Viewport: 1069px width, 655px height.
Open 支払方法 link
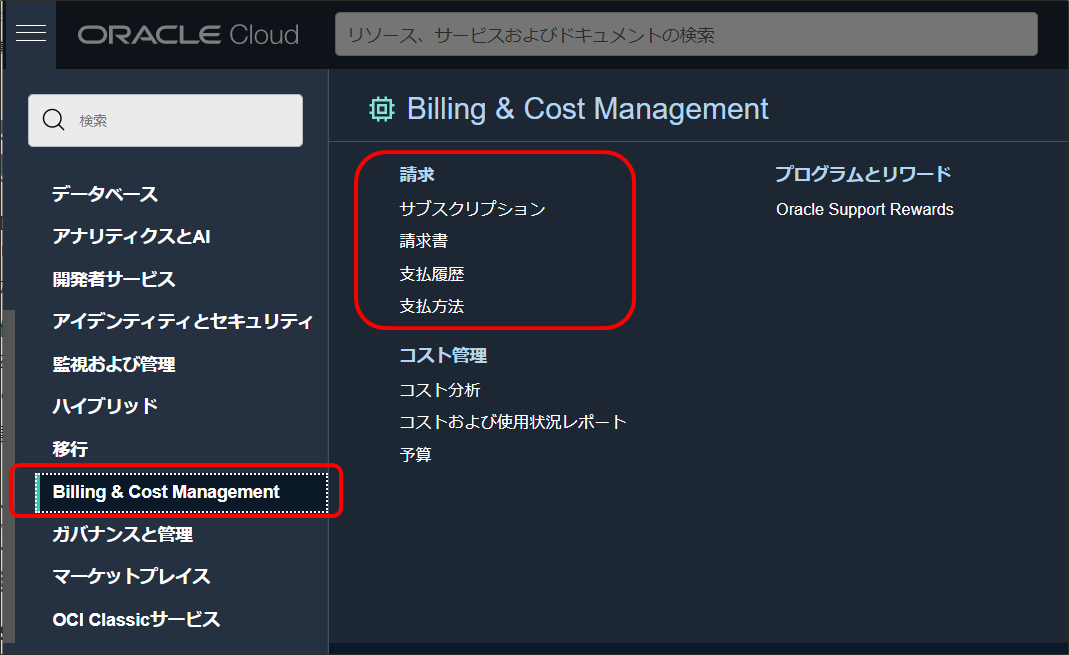point(432,306)
